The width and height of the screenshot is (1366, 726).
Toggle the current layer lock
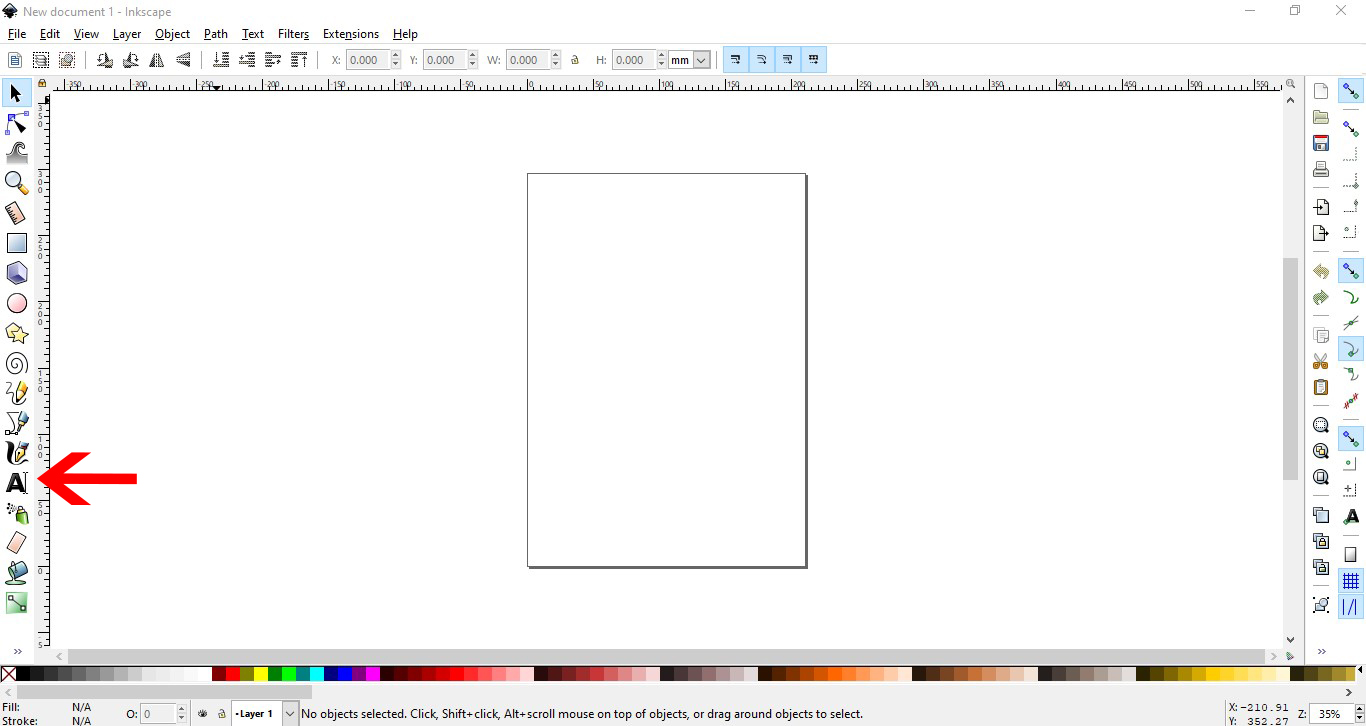tap(221, 714)
